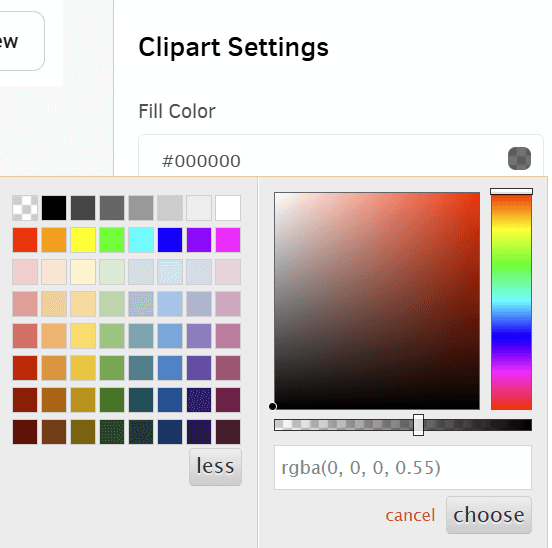Click the rgba color value input
Screen dimensions: 552x548
pos(403,467)
